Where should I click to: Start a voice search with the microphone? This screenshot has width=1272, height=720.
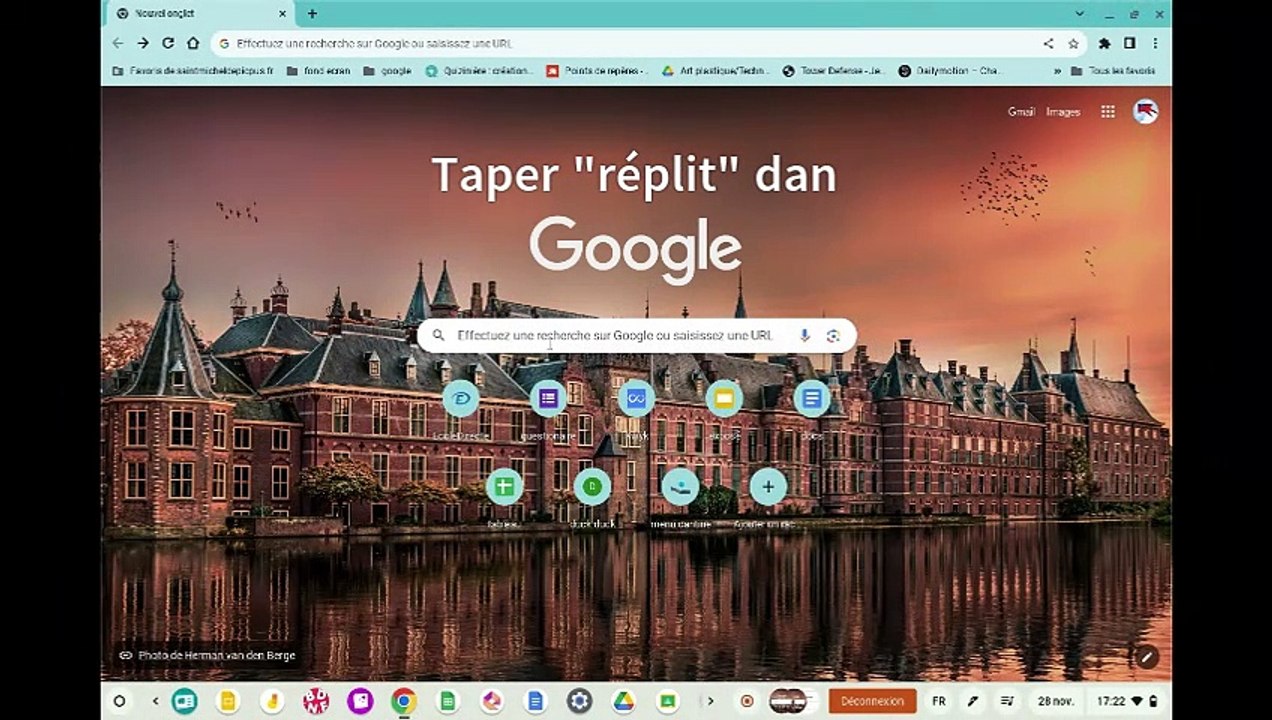tap(804, 336)
